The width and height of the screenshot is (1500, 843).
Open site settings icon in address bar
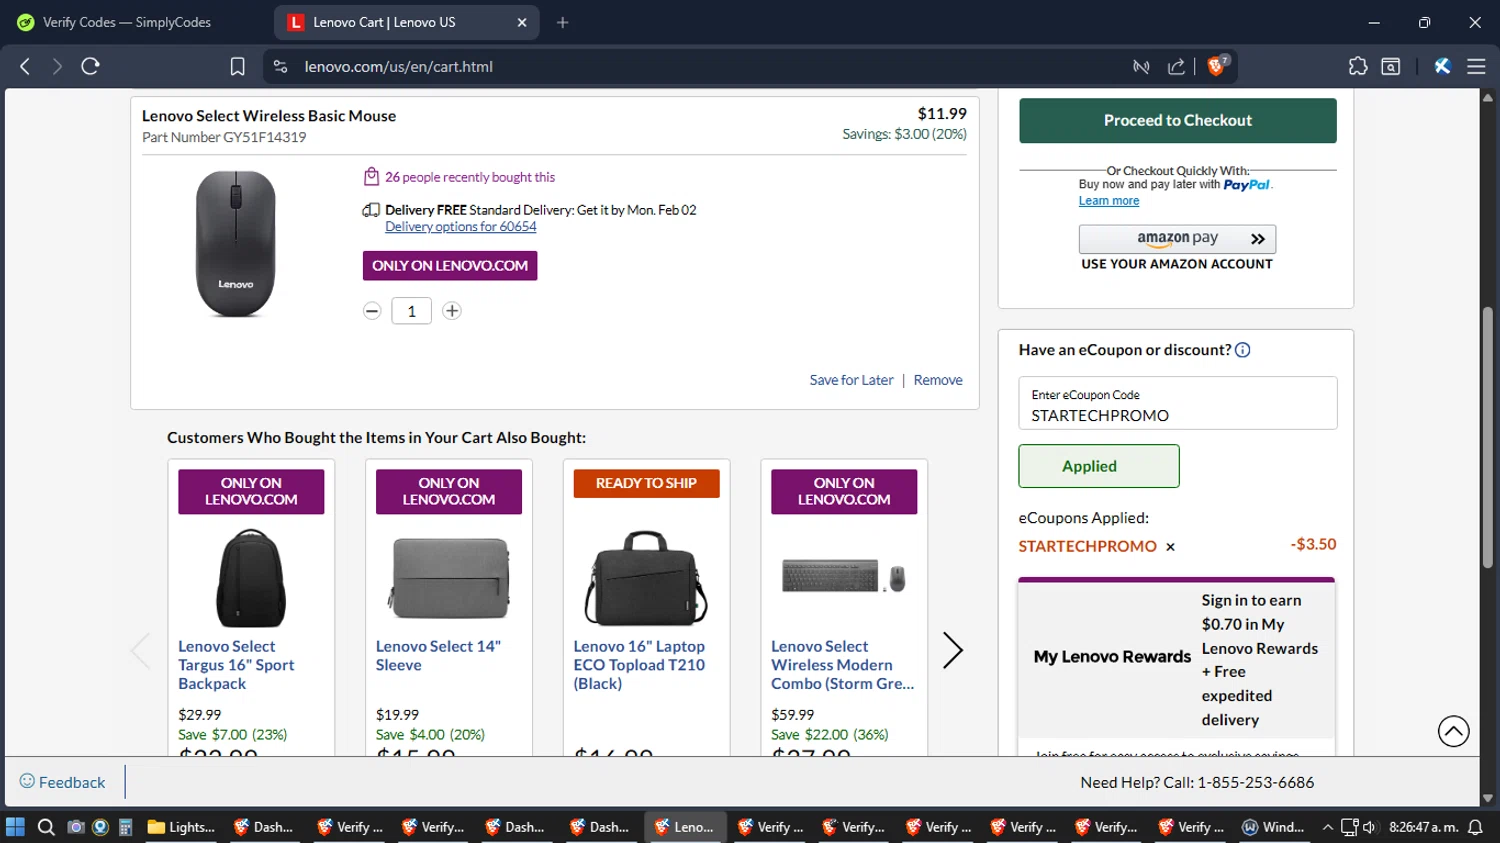point(281,66)
